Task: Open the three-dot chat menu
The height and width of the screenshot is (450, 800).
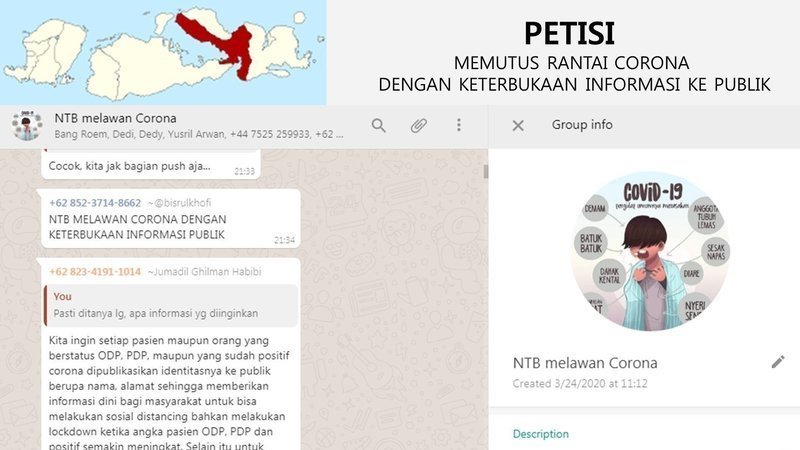Action: (x=459, y=125)
